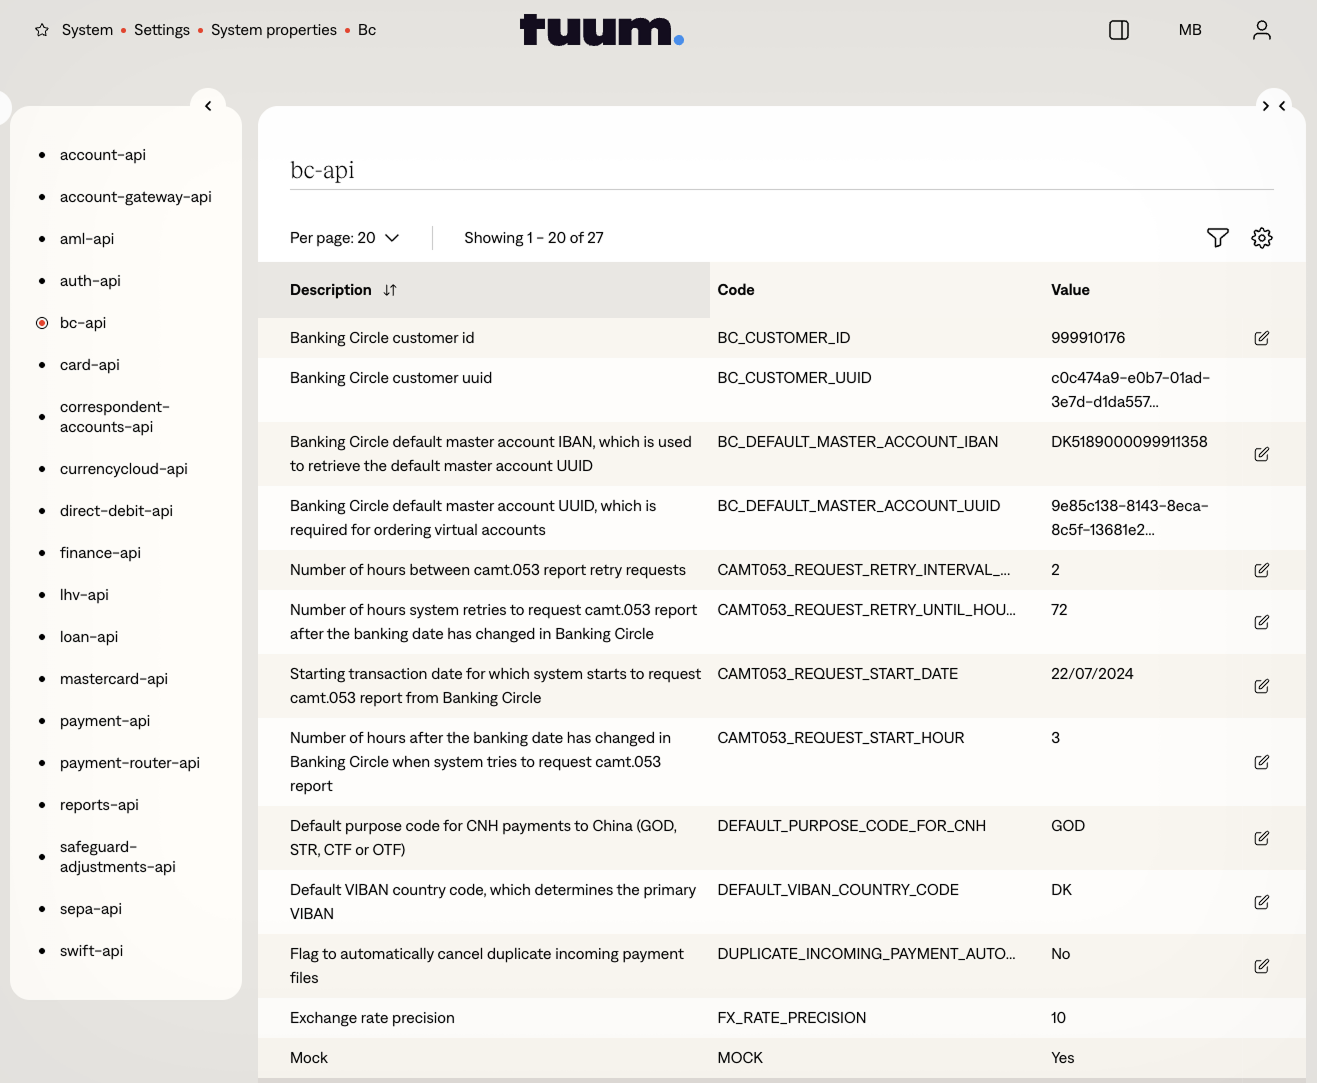Sort table by Description column
1317x1083 pixels.
(x=389, y=290)
